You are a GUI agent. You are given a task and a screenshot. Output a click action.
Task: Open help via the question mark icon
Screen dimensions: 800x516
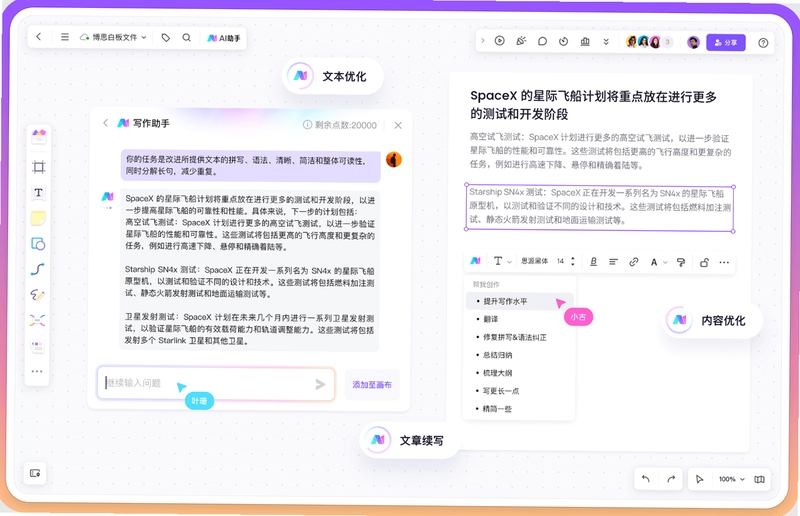763,43
